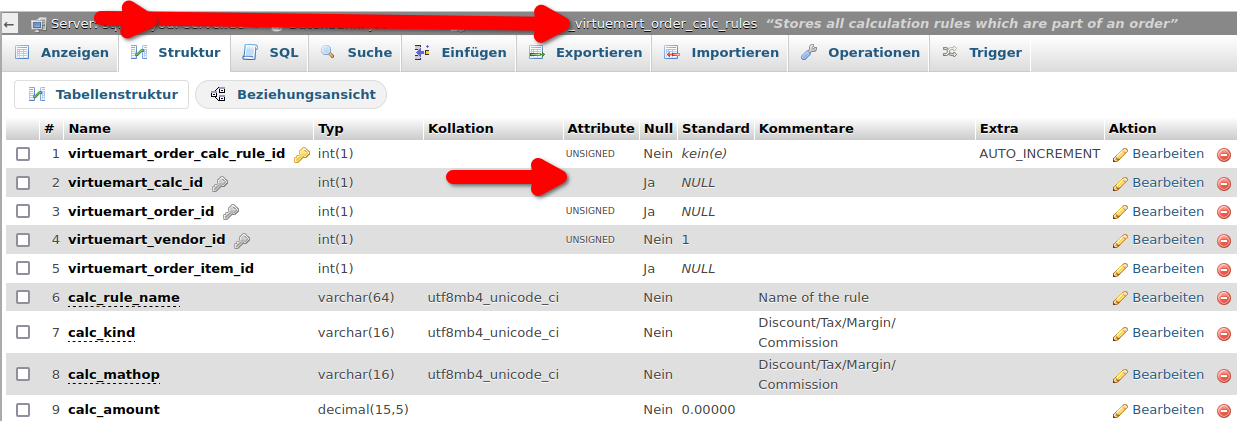1237x421 pixels.
Task: Click the pencil edit icon for calc_kind row
Action: [x=1120, y=333]
